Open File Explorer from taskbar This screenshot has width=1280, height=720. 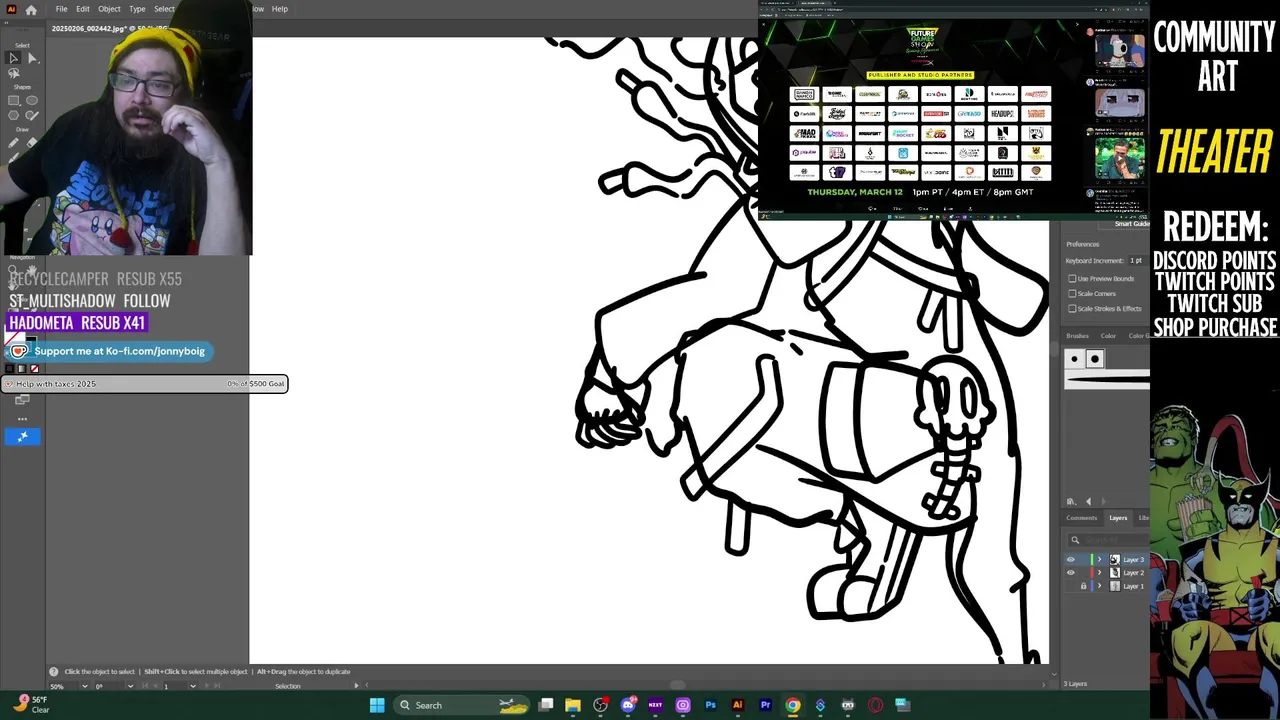click(x=573, y=705)
